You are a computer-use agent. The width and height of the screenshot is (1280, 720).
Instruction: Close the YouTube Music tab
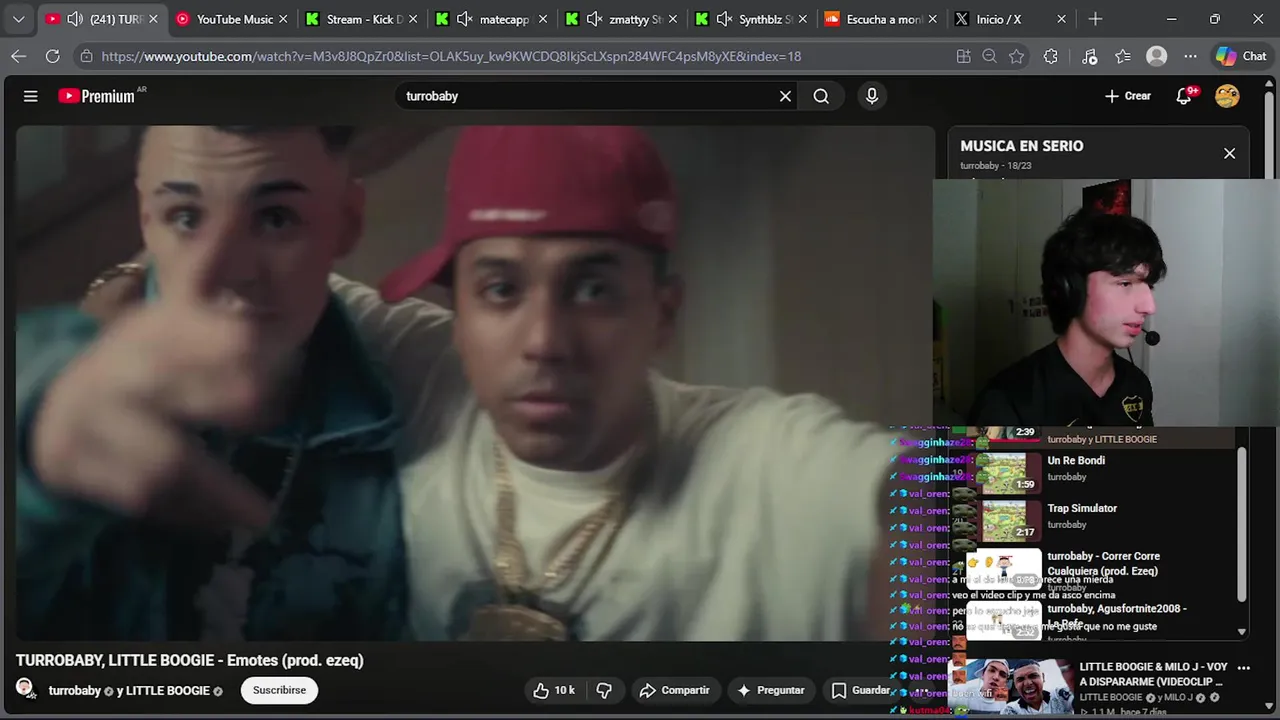[283, 19]
